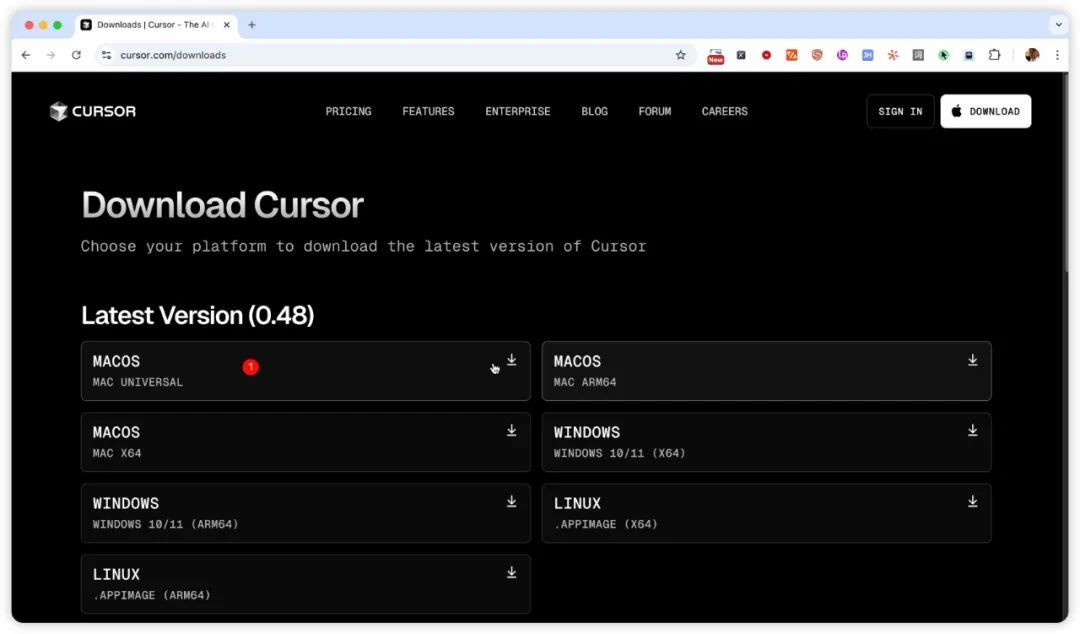
Task: Download the Mac X64 build
Action: (305, 442)
